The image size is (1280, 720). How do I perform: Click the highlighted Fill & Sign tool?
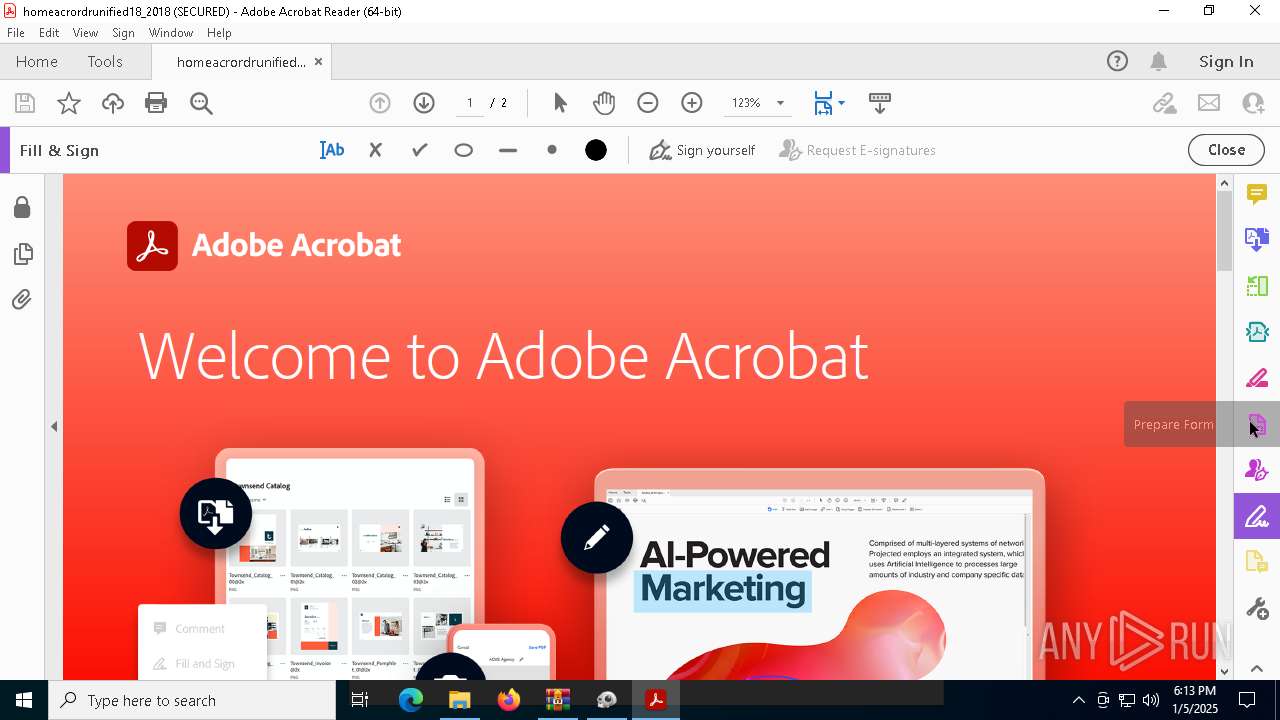[x=1257, y=516]
